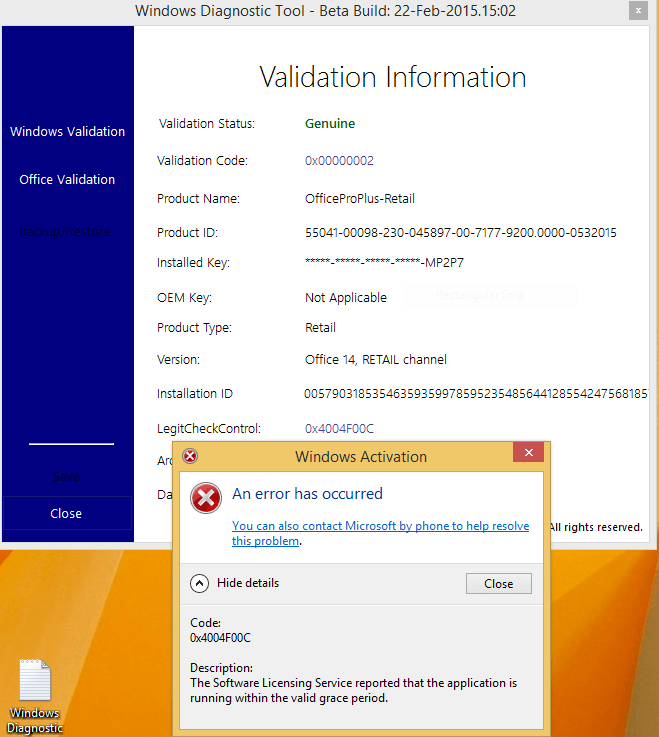Close the Windows Activation dialog with red X
Viewport: 659px width, 737px height.
[528, 455]
